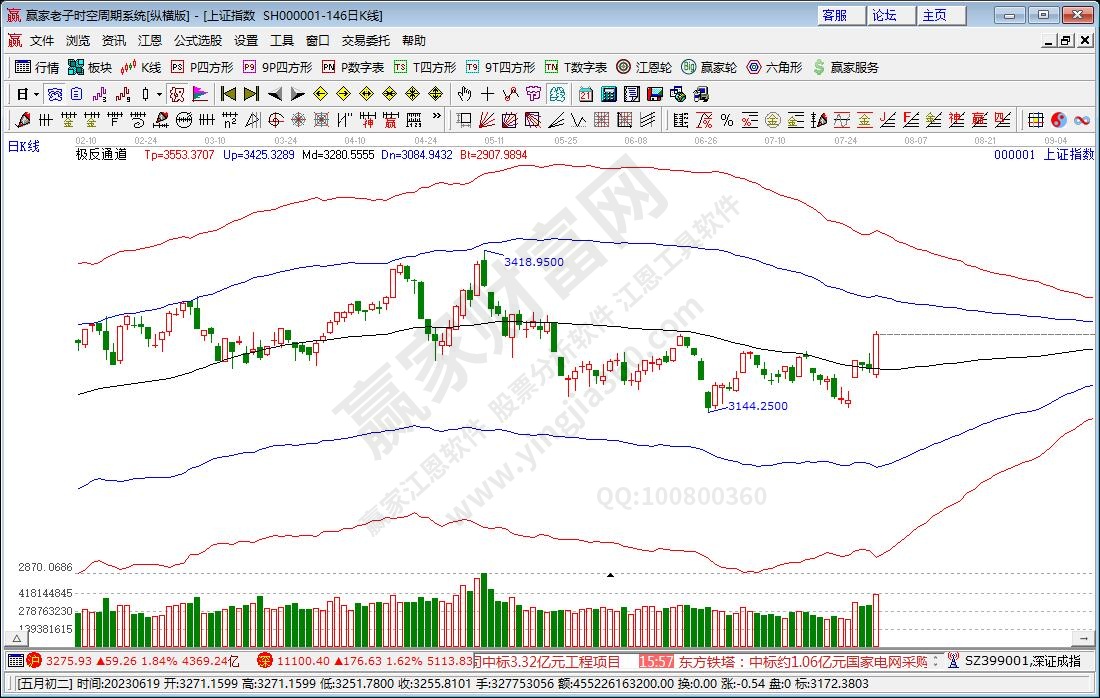1100x698 pixels.
Task: Click the calendar icon in toolbar
Action: click(x=584, y=94)
